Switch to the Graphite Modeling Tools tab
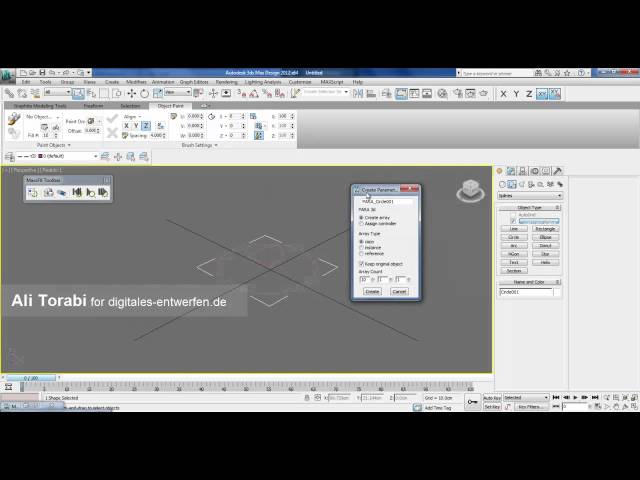The height and width of the screenshot is (480, 640). click(x=40, y=106)
